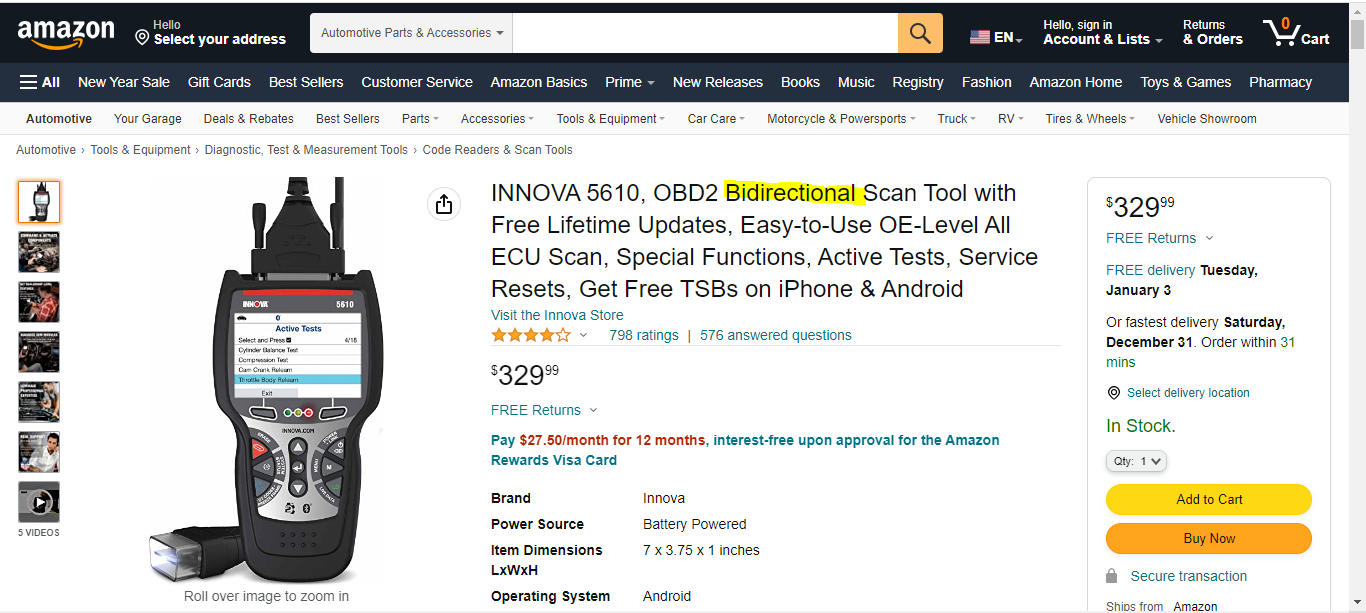The image size is (1366, 613).
Task: Open the Best Sellers nav item
Action: coord(306,82)
